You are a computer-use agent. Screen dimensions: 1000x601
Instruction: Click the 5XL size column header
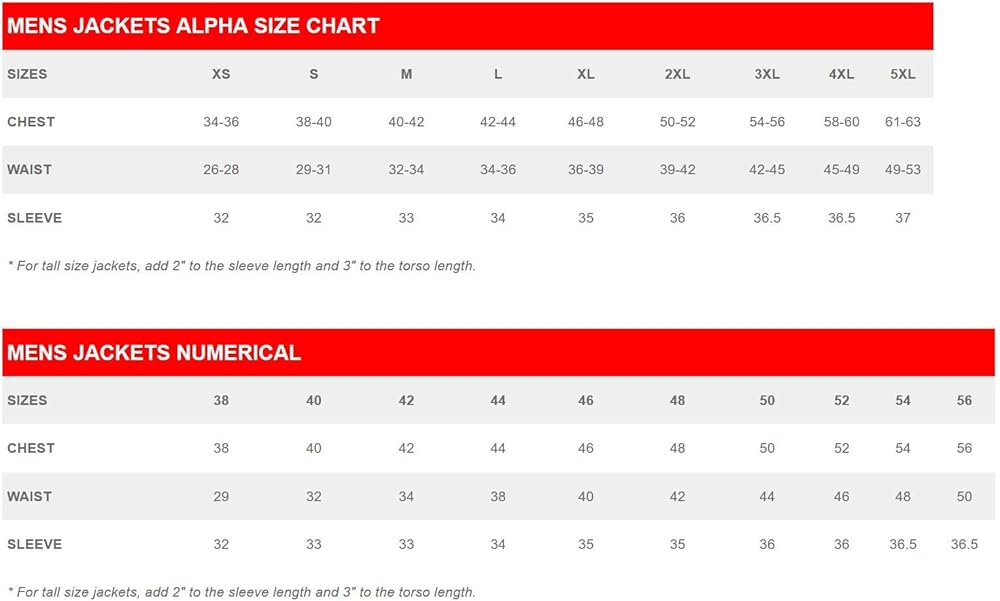point(902,74)
